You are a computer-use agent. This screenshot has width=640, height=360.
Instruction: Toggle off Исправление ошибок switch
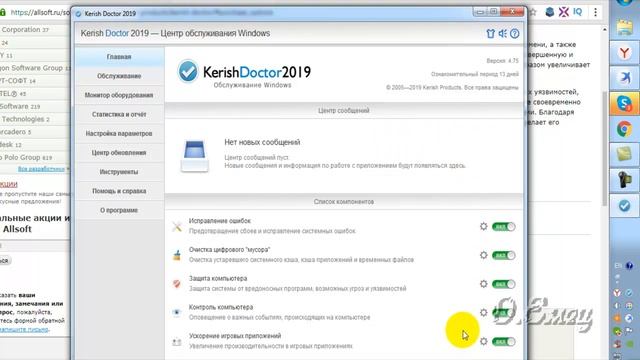(x=504, y=227)
